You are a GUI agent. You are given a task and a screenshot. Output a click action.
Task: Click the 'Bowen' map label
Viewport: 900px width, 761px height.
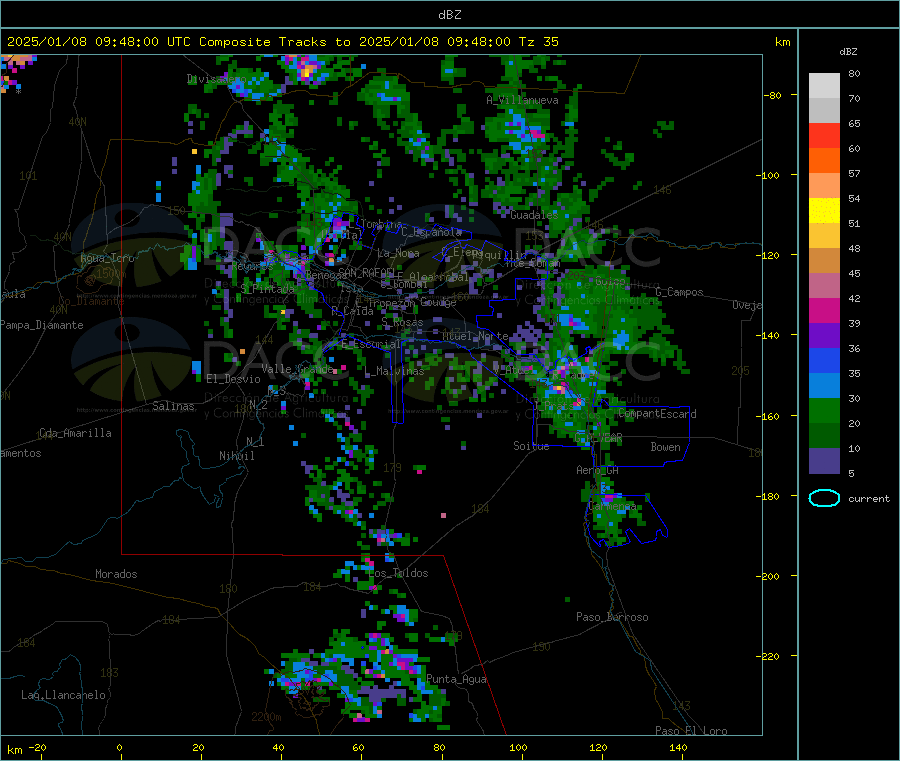point(665,446)
